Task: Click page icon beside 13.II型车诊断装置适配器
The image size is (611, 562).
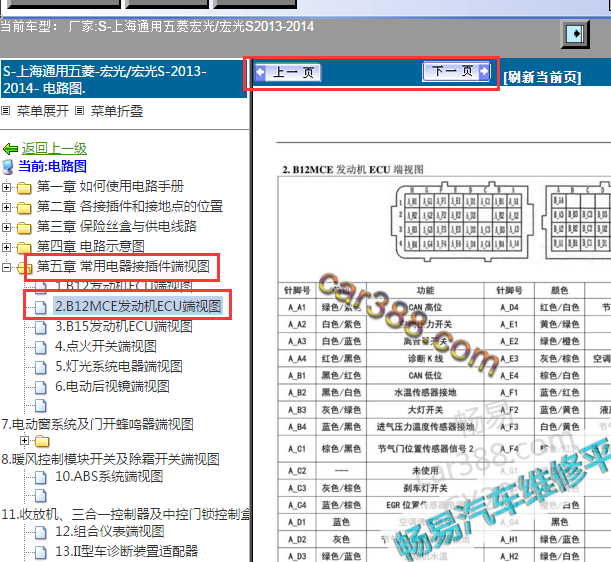Action: 41,552
